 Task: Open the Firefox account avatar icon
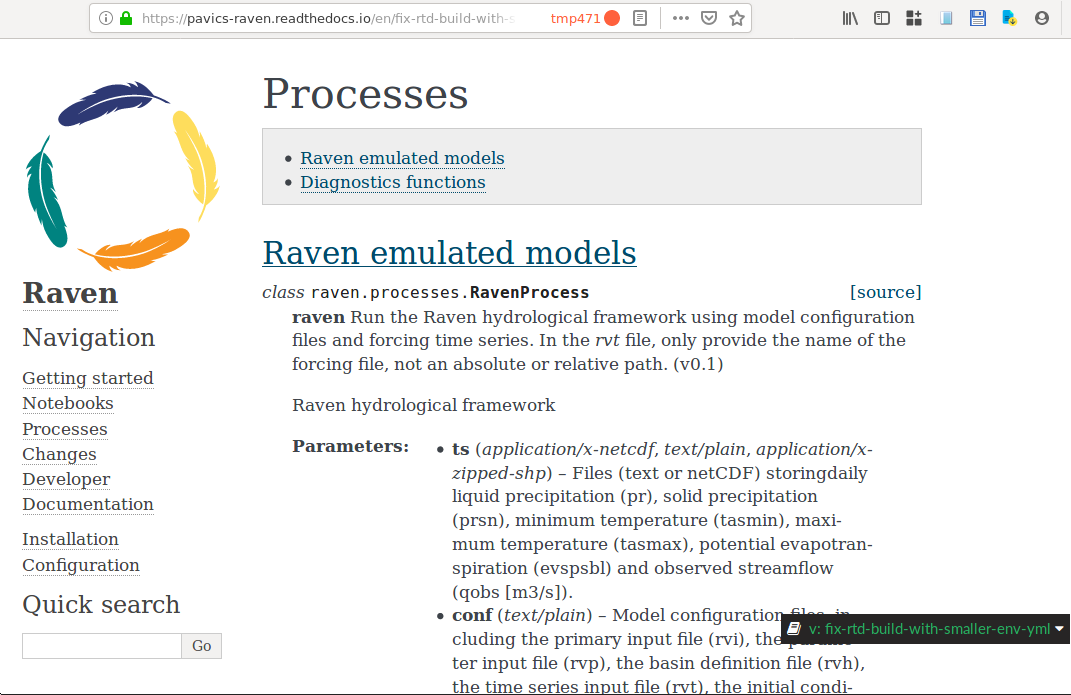(x=1042, y=18)
